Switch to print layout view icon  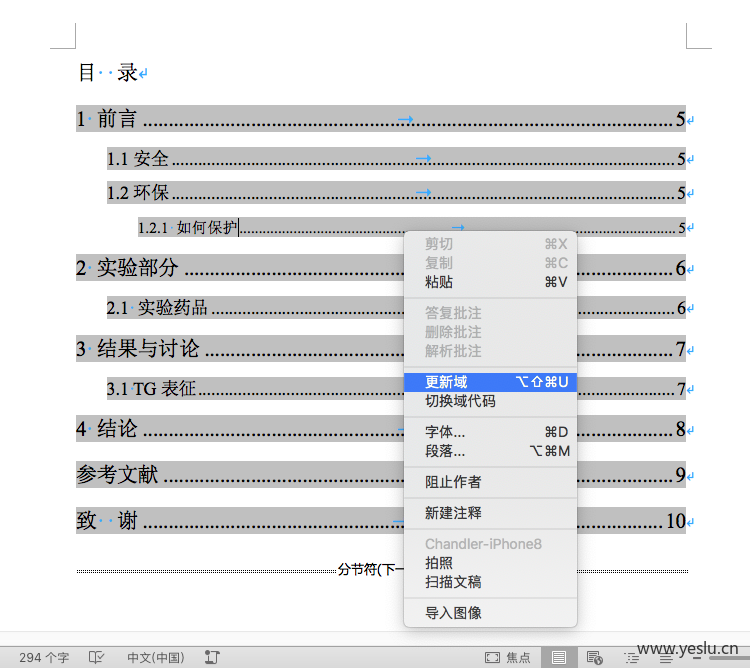pyautogui.click(x=559, y=658)
